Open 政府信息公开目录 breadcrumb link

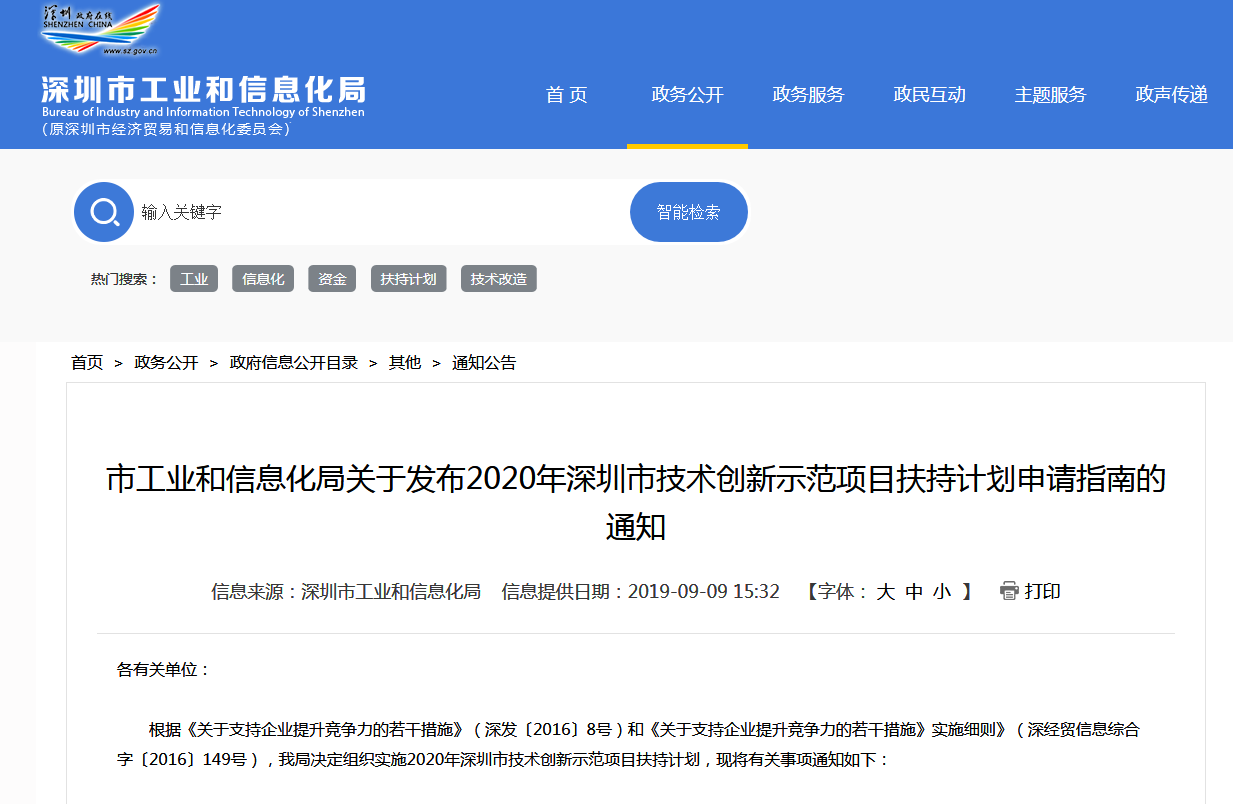(294, 363)
